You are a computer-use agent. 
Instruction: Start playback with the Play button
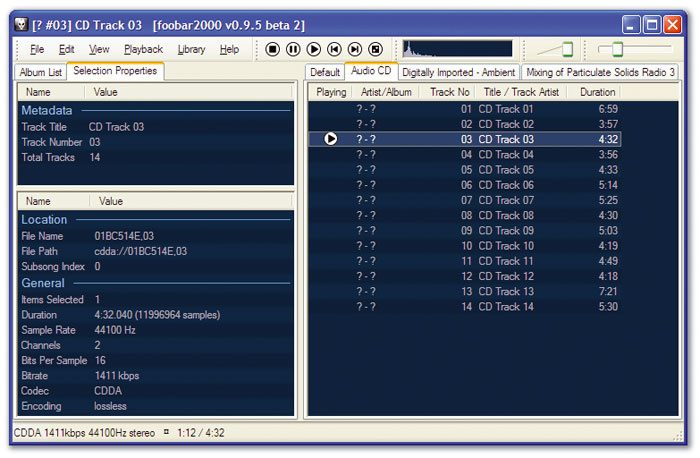click(x=314, y=49)
